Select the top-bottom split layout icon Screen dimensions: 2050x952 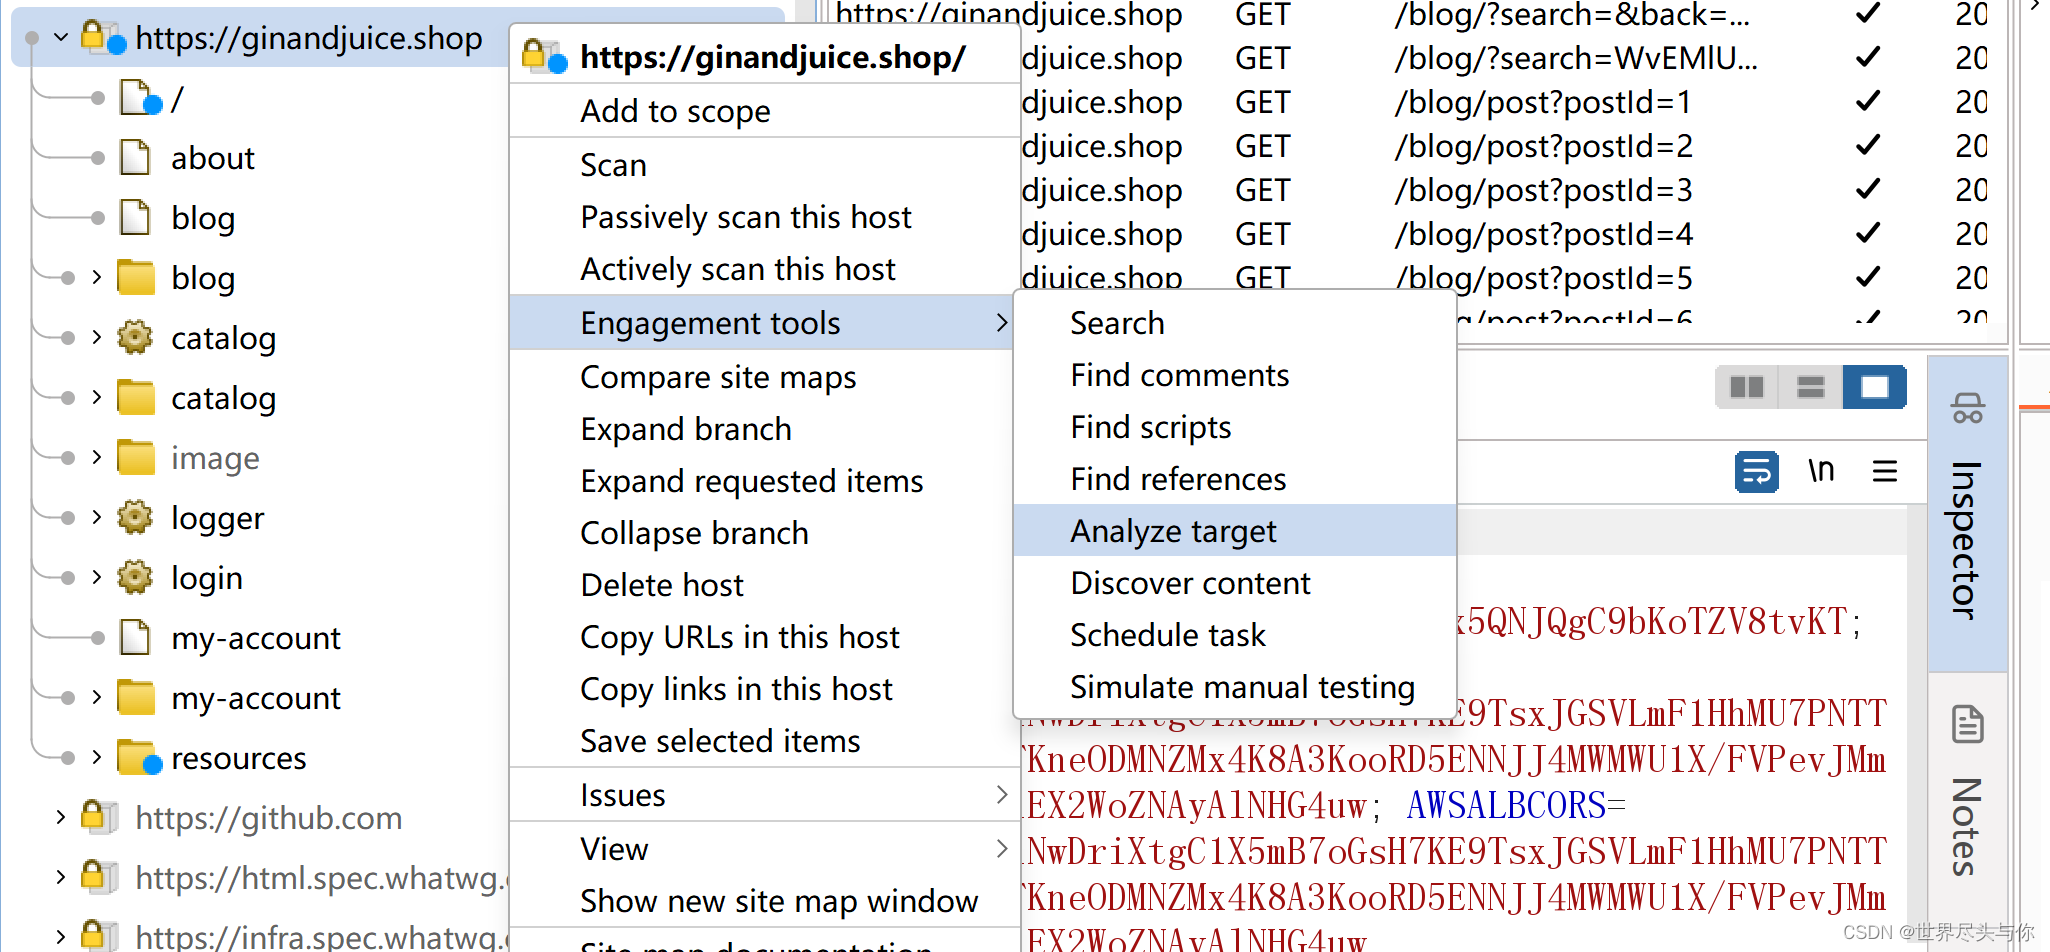point(1810,387)
